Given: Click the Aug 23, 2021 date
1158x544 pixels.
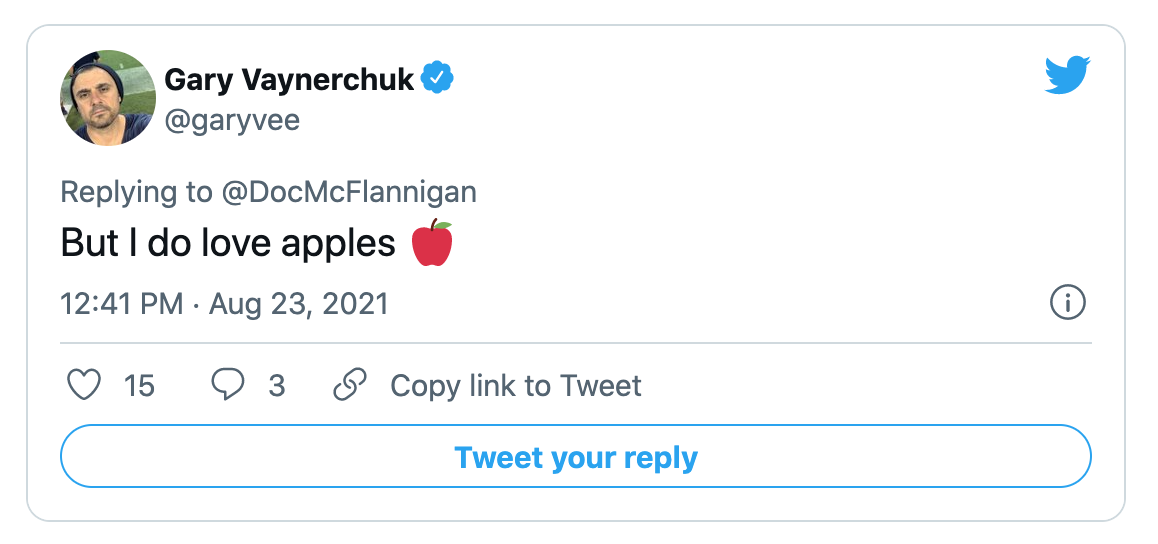Looking at the screenshot, I should click(x=298, y=303).
